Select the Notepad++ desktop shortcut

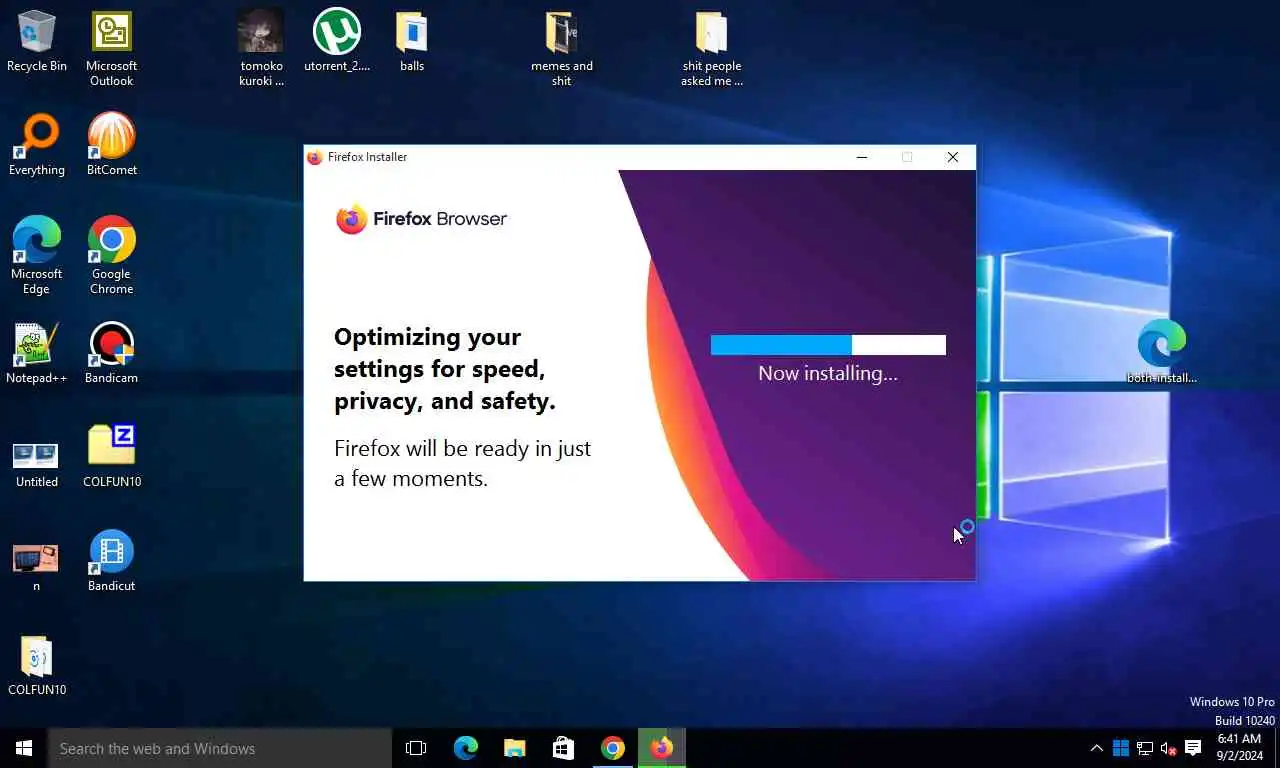click(37, 354)
